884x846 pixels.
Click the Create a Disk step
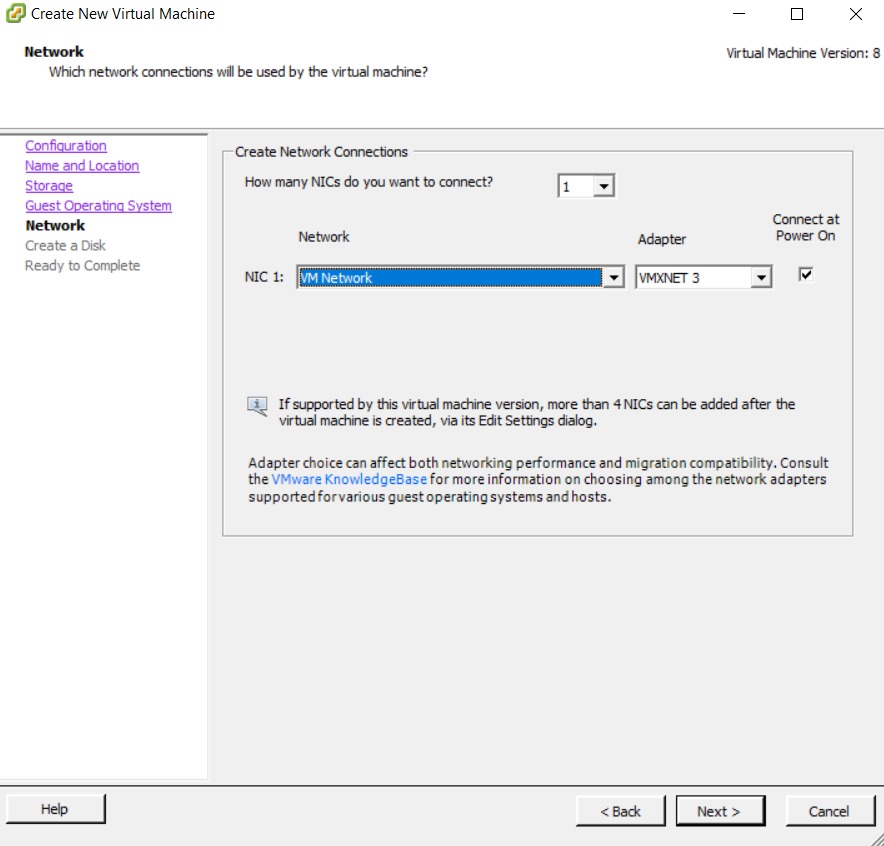click(x=65, y=246)
